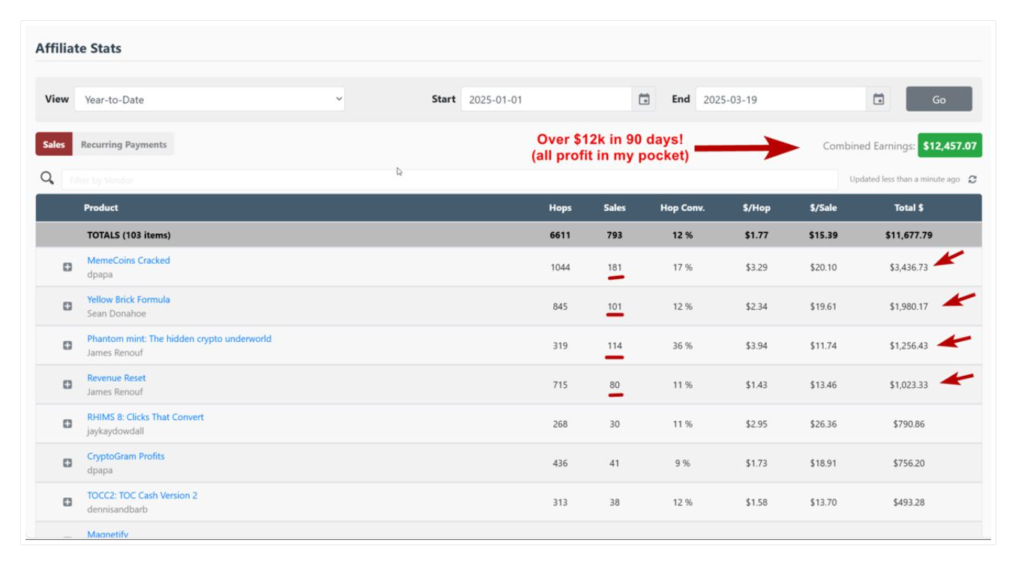
Task: Open the End date calendar picker icon
Action: (878, 99)
